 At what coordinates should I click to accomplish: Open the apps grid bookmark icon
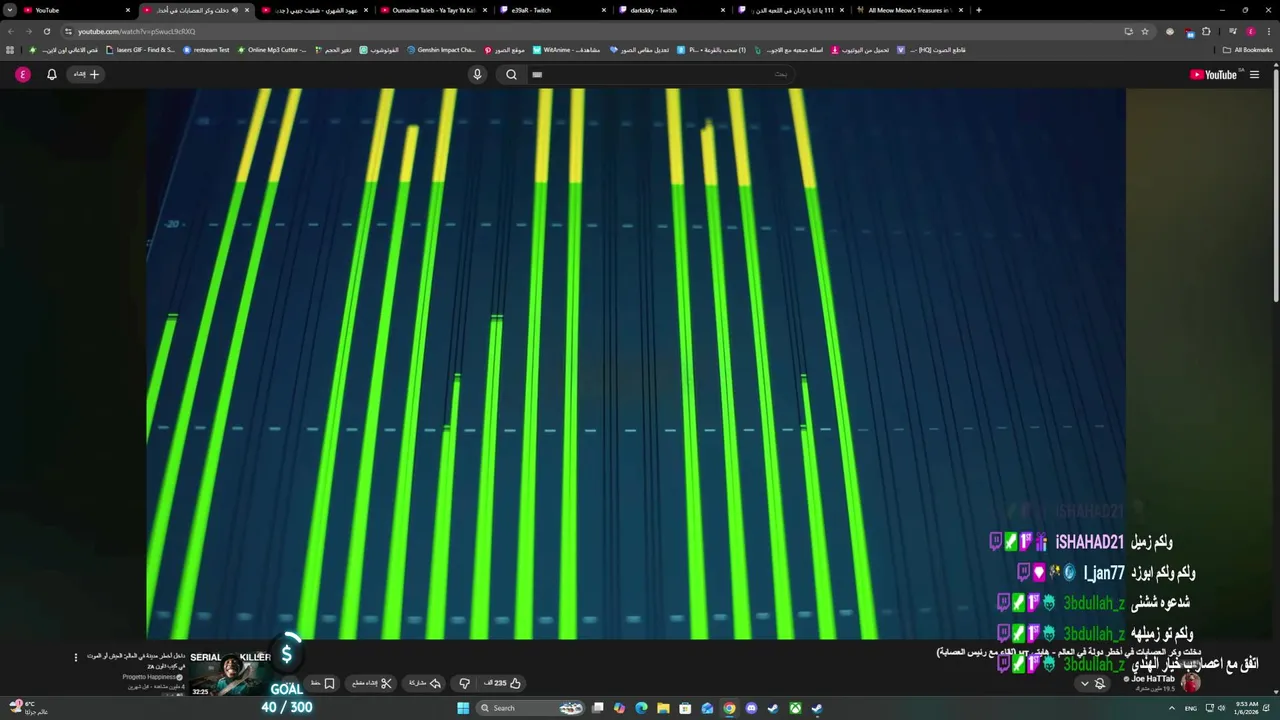pyautogui.click(x=10, y=49)
